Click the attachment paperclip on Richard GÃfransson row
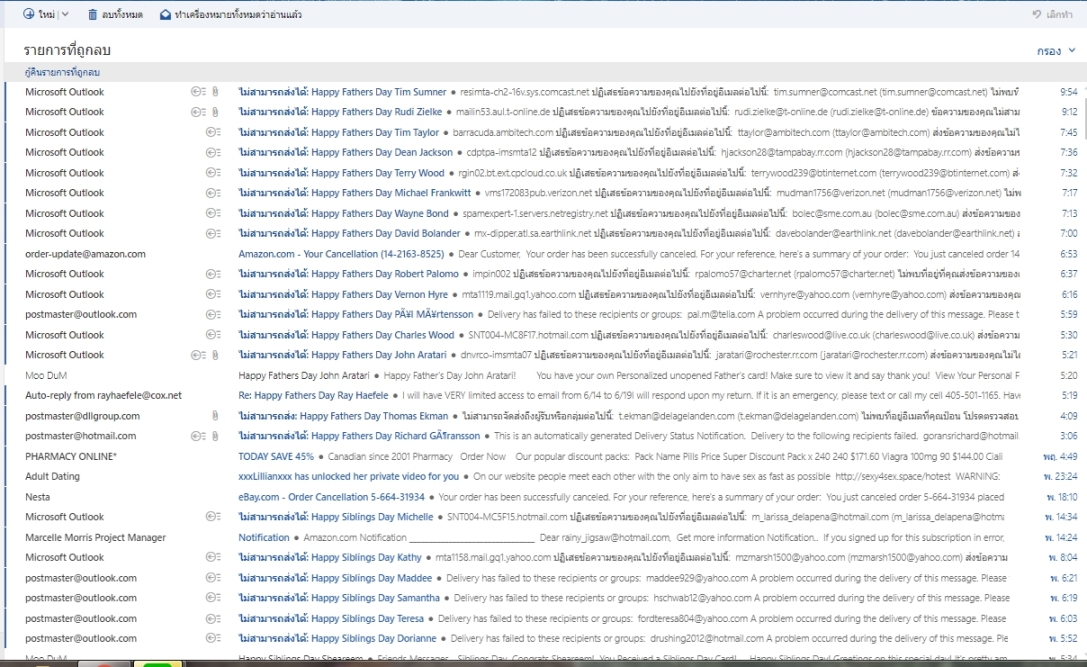This screenshot has height=667, width=1087. click(x=215, y=436)
